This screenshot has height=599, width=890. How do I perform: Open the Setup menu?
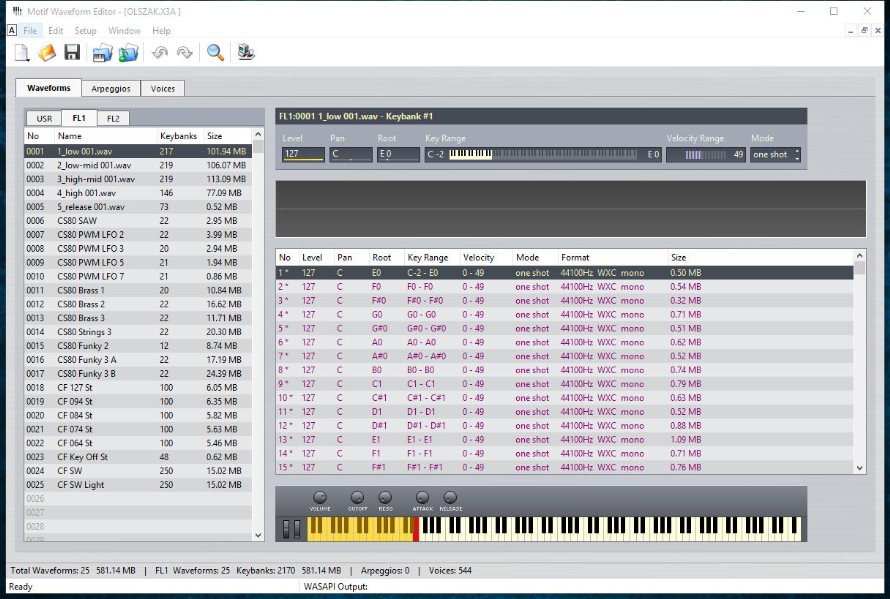coord(86,31)
